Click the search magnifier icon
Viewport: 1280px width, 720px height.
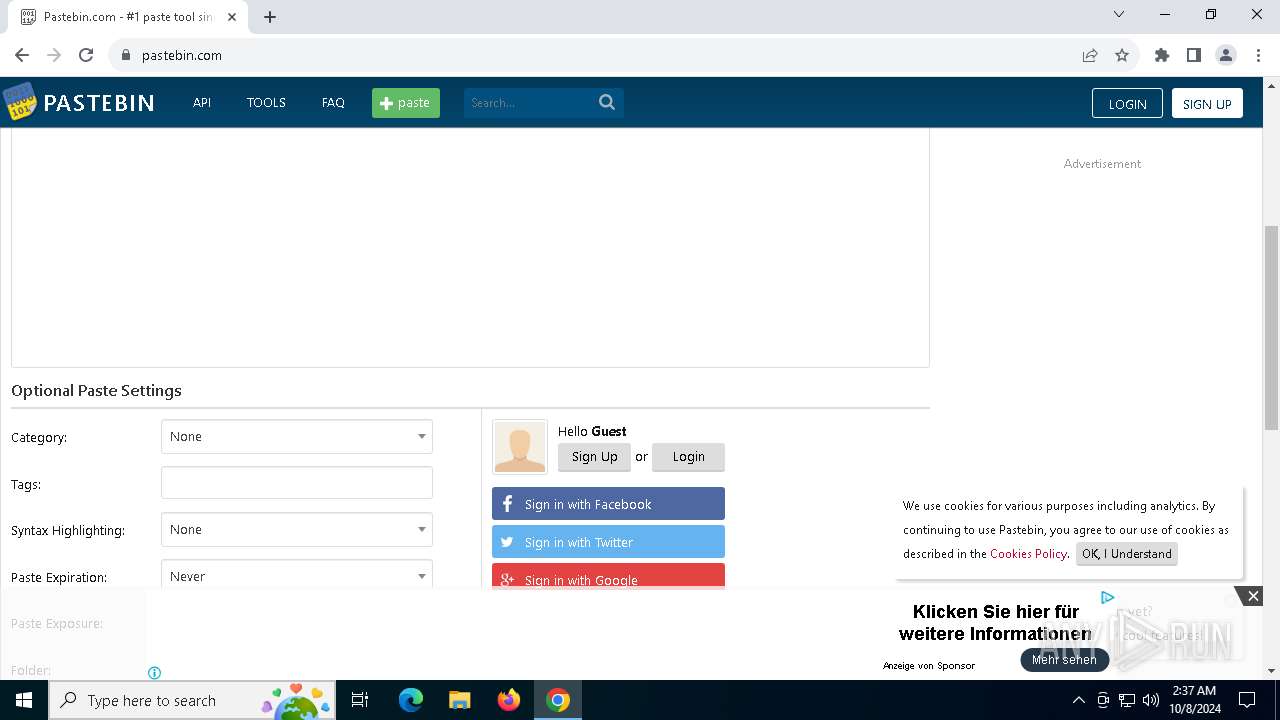(607, 102)
